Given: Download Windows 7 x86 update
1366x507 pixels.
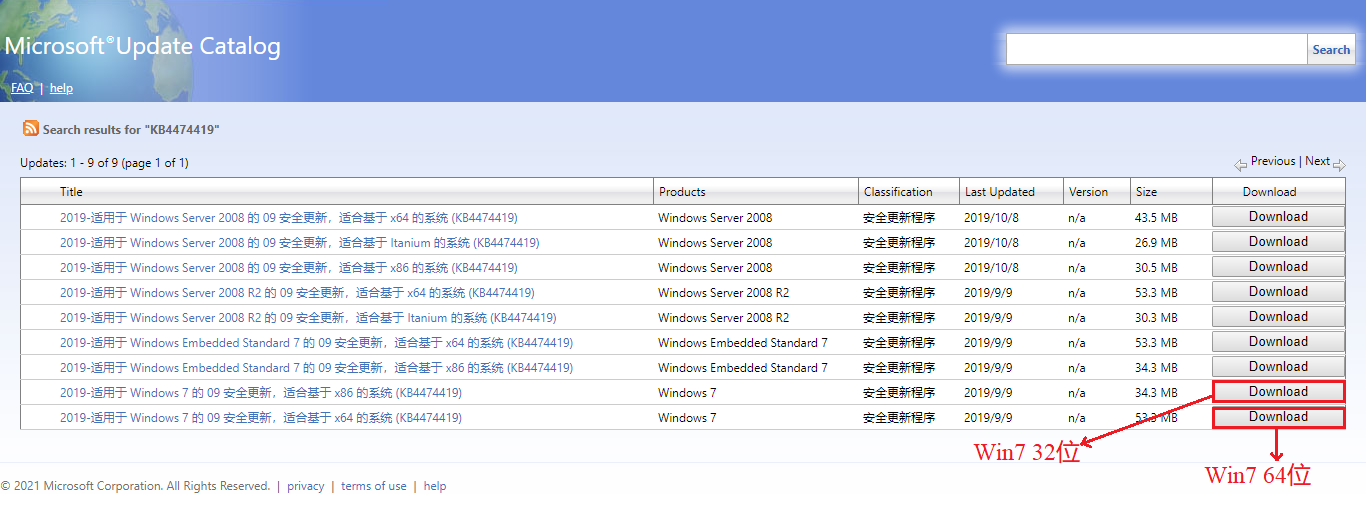Looking at the screenshot, I should point(1278,392).
